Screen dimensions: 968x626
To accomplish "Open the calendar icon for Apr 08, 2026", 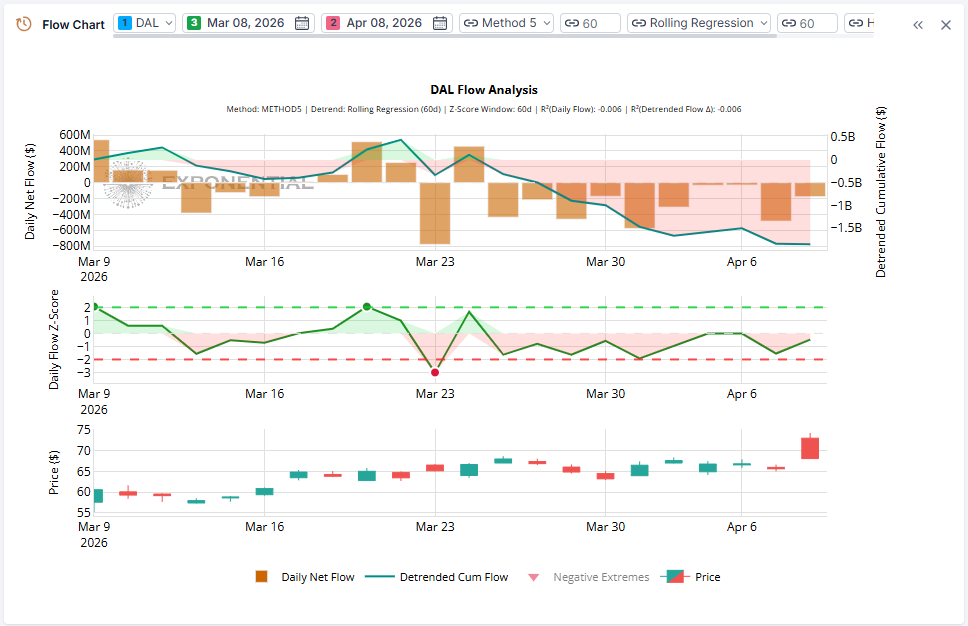I will [439, 22].
